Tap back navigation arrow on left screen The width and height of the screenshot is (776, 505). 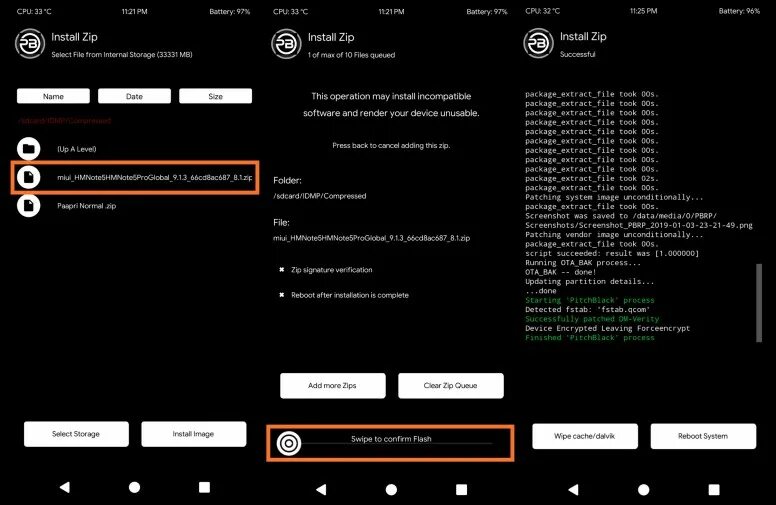click(x=64, y=487)
